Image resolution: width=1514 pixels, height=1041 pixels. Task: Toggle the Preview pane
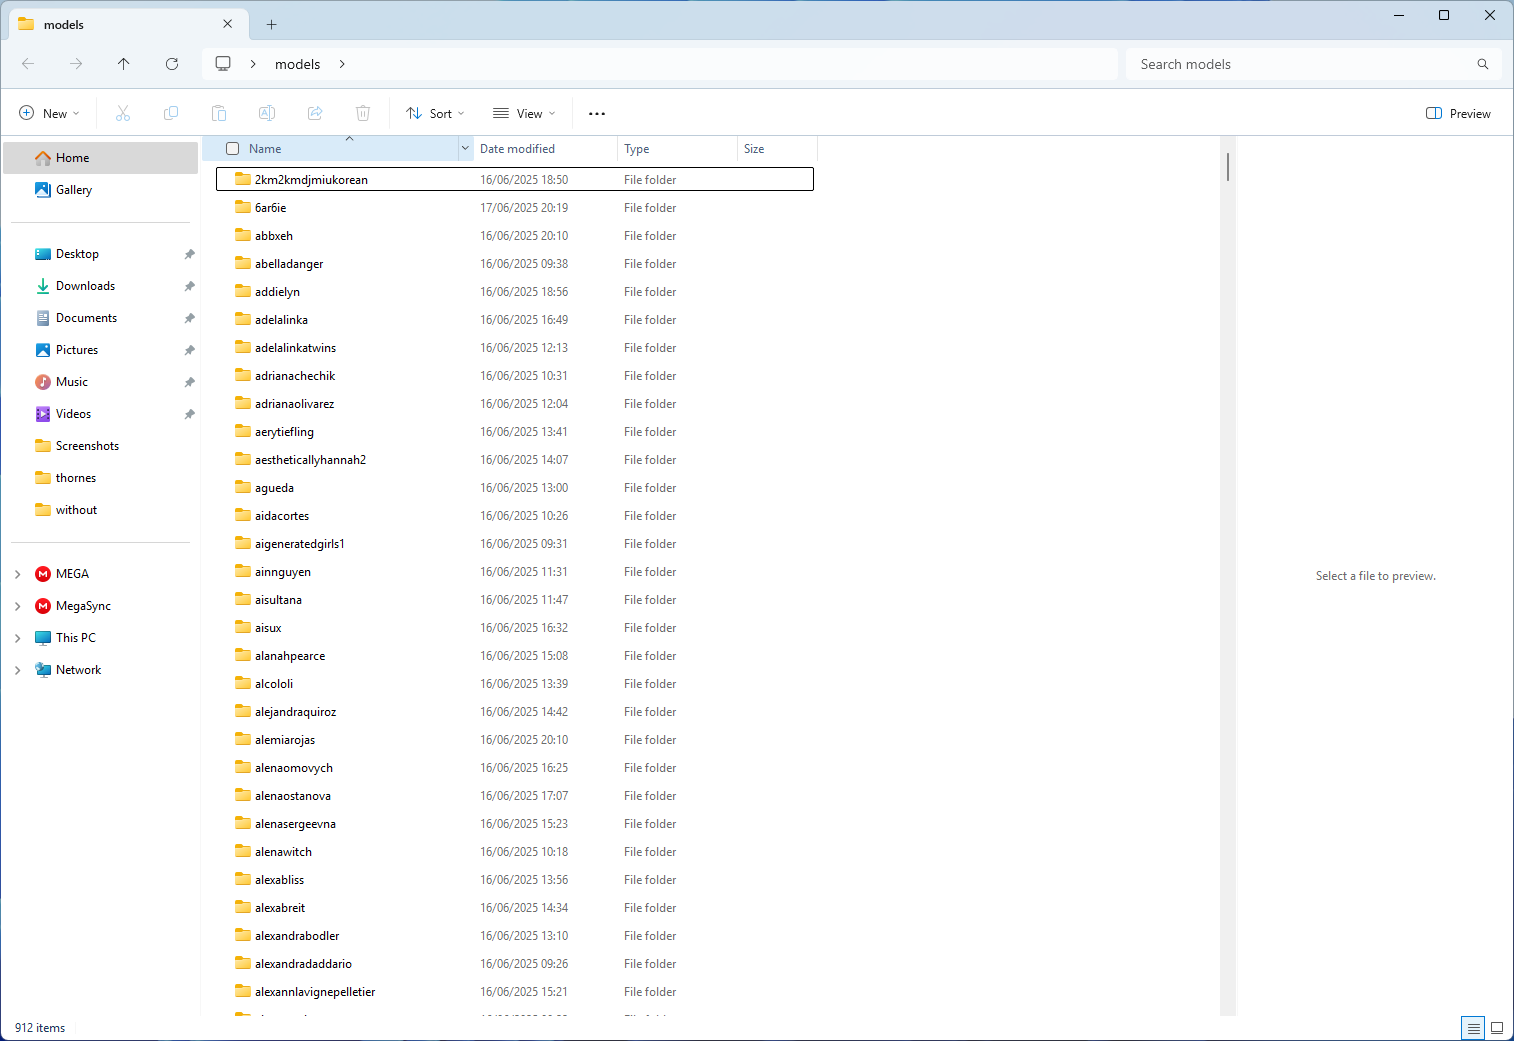(1457, 113)
